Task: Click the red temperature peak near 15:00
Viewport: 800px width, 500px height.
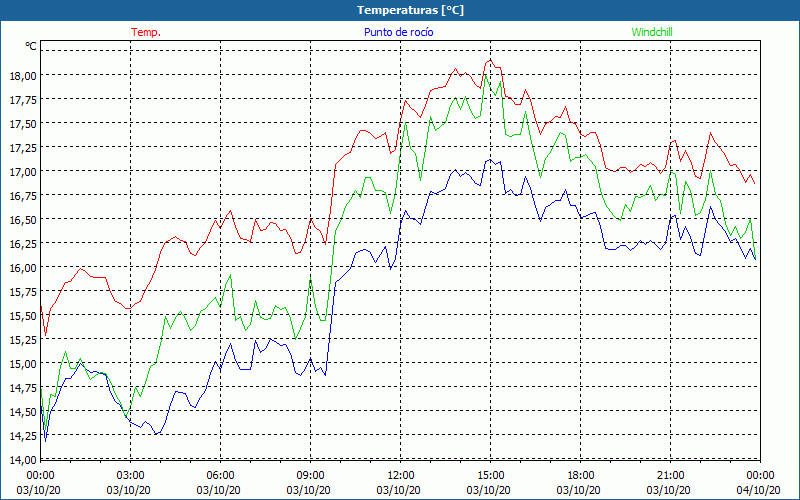Action: 490,60
